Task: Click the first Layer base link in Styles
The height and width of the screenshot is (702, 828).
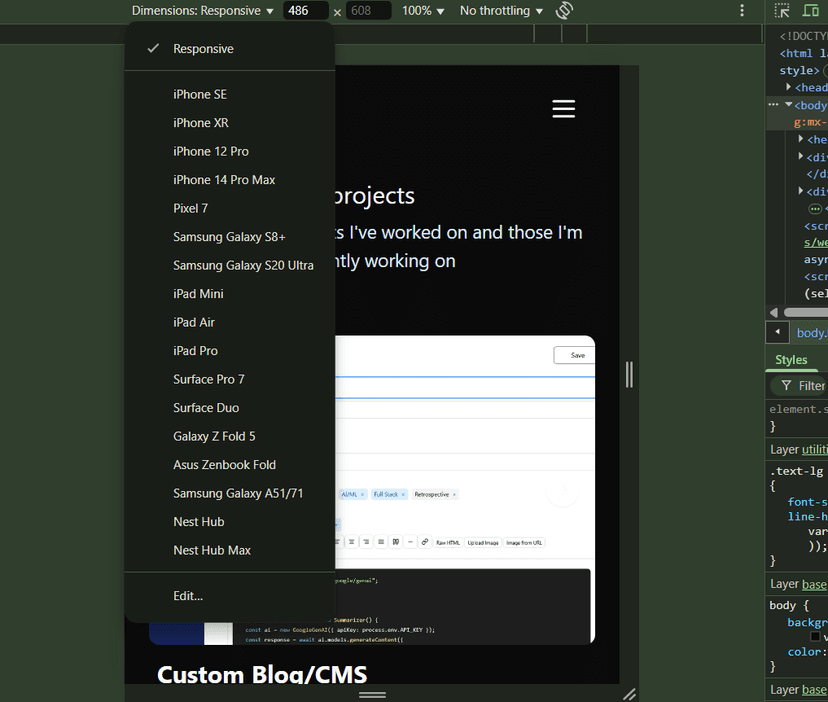Action: coord(814,584)
